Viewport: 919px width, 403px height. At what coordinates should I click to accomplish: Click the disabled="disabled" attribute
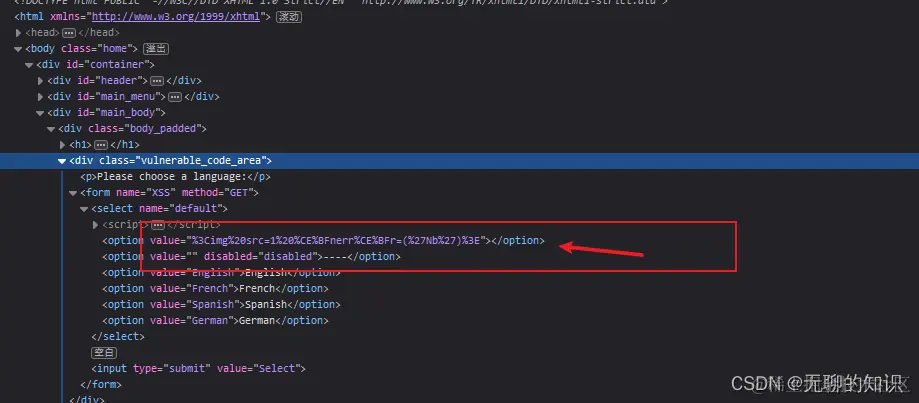coord(263,256)
